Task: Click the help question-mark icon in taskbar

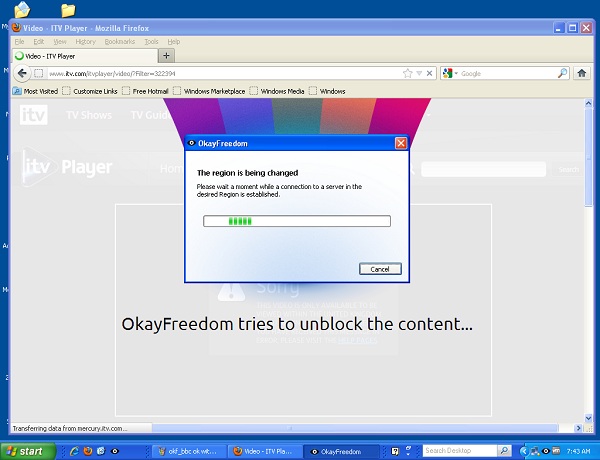Action: tap(395, 451)
